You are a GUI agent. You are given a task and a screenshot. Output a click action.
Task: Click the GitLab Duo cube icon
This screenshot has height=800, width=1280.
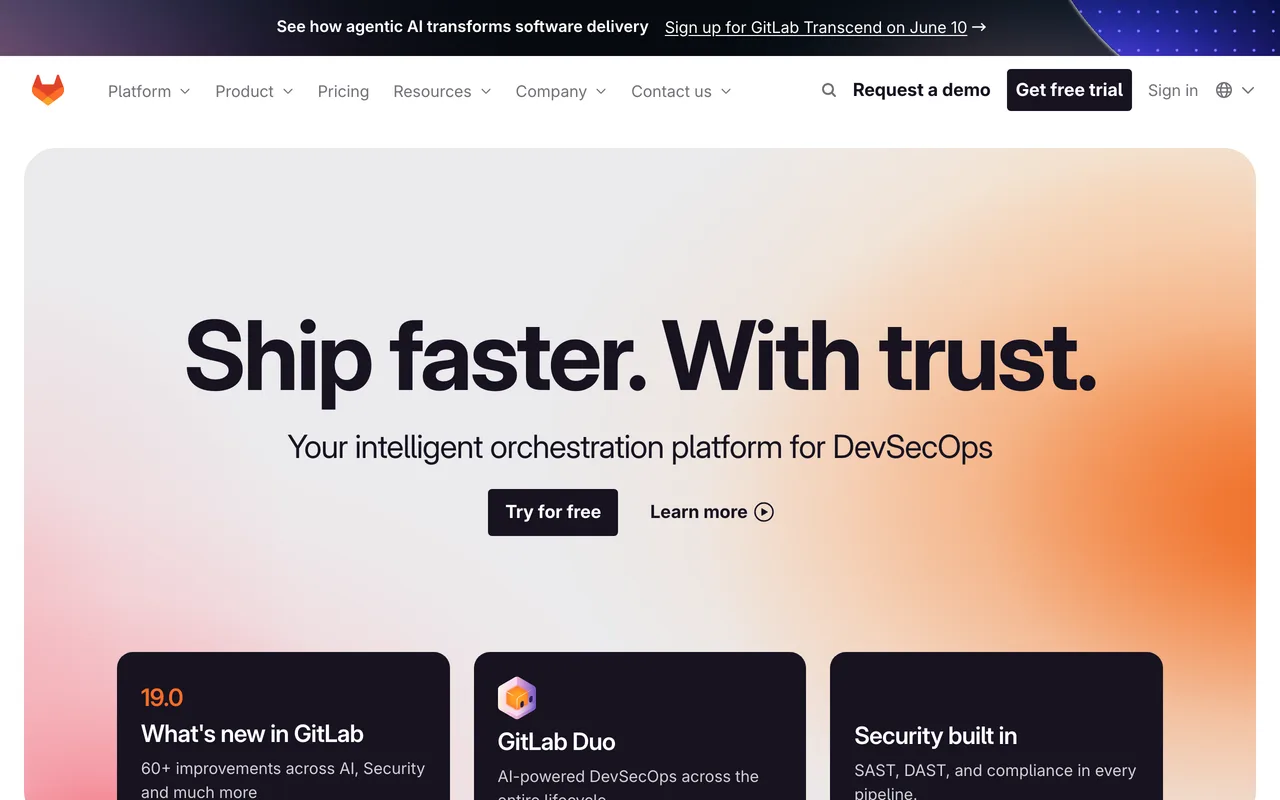click(517, 698)
